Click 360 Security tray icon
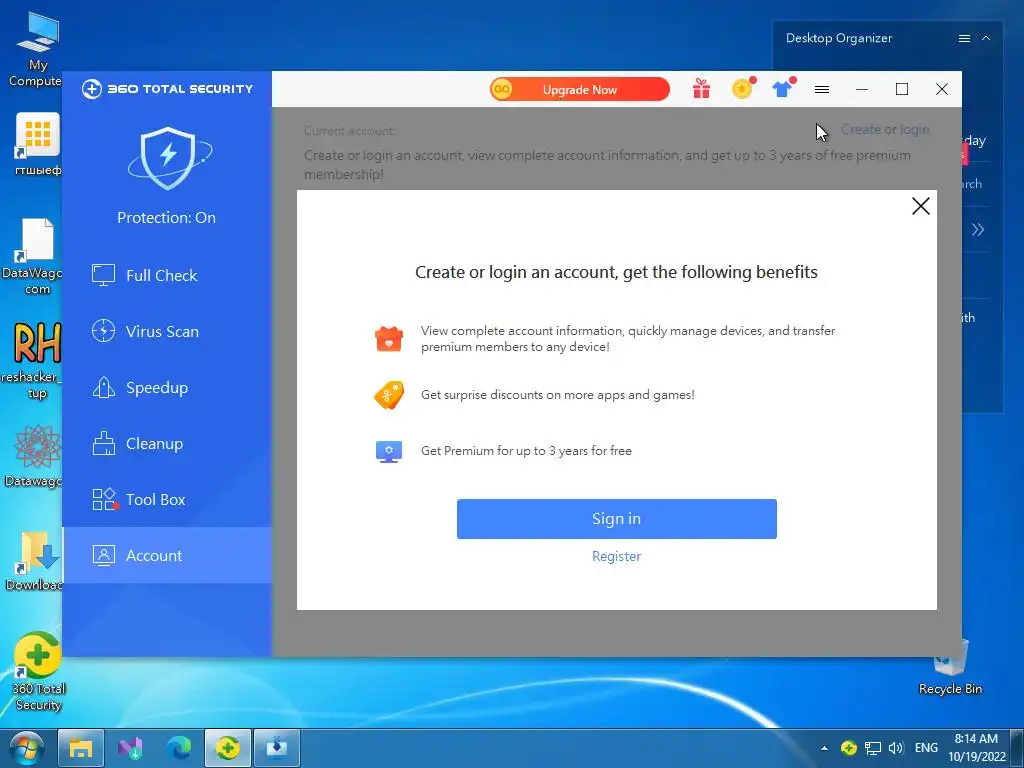1024x768 pixels. 848,748
